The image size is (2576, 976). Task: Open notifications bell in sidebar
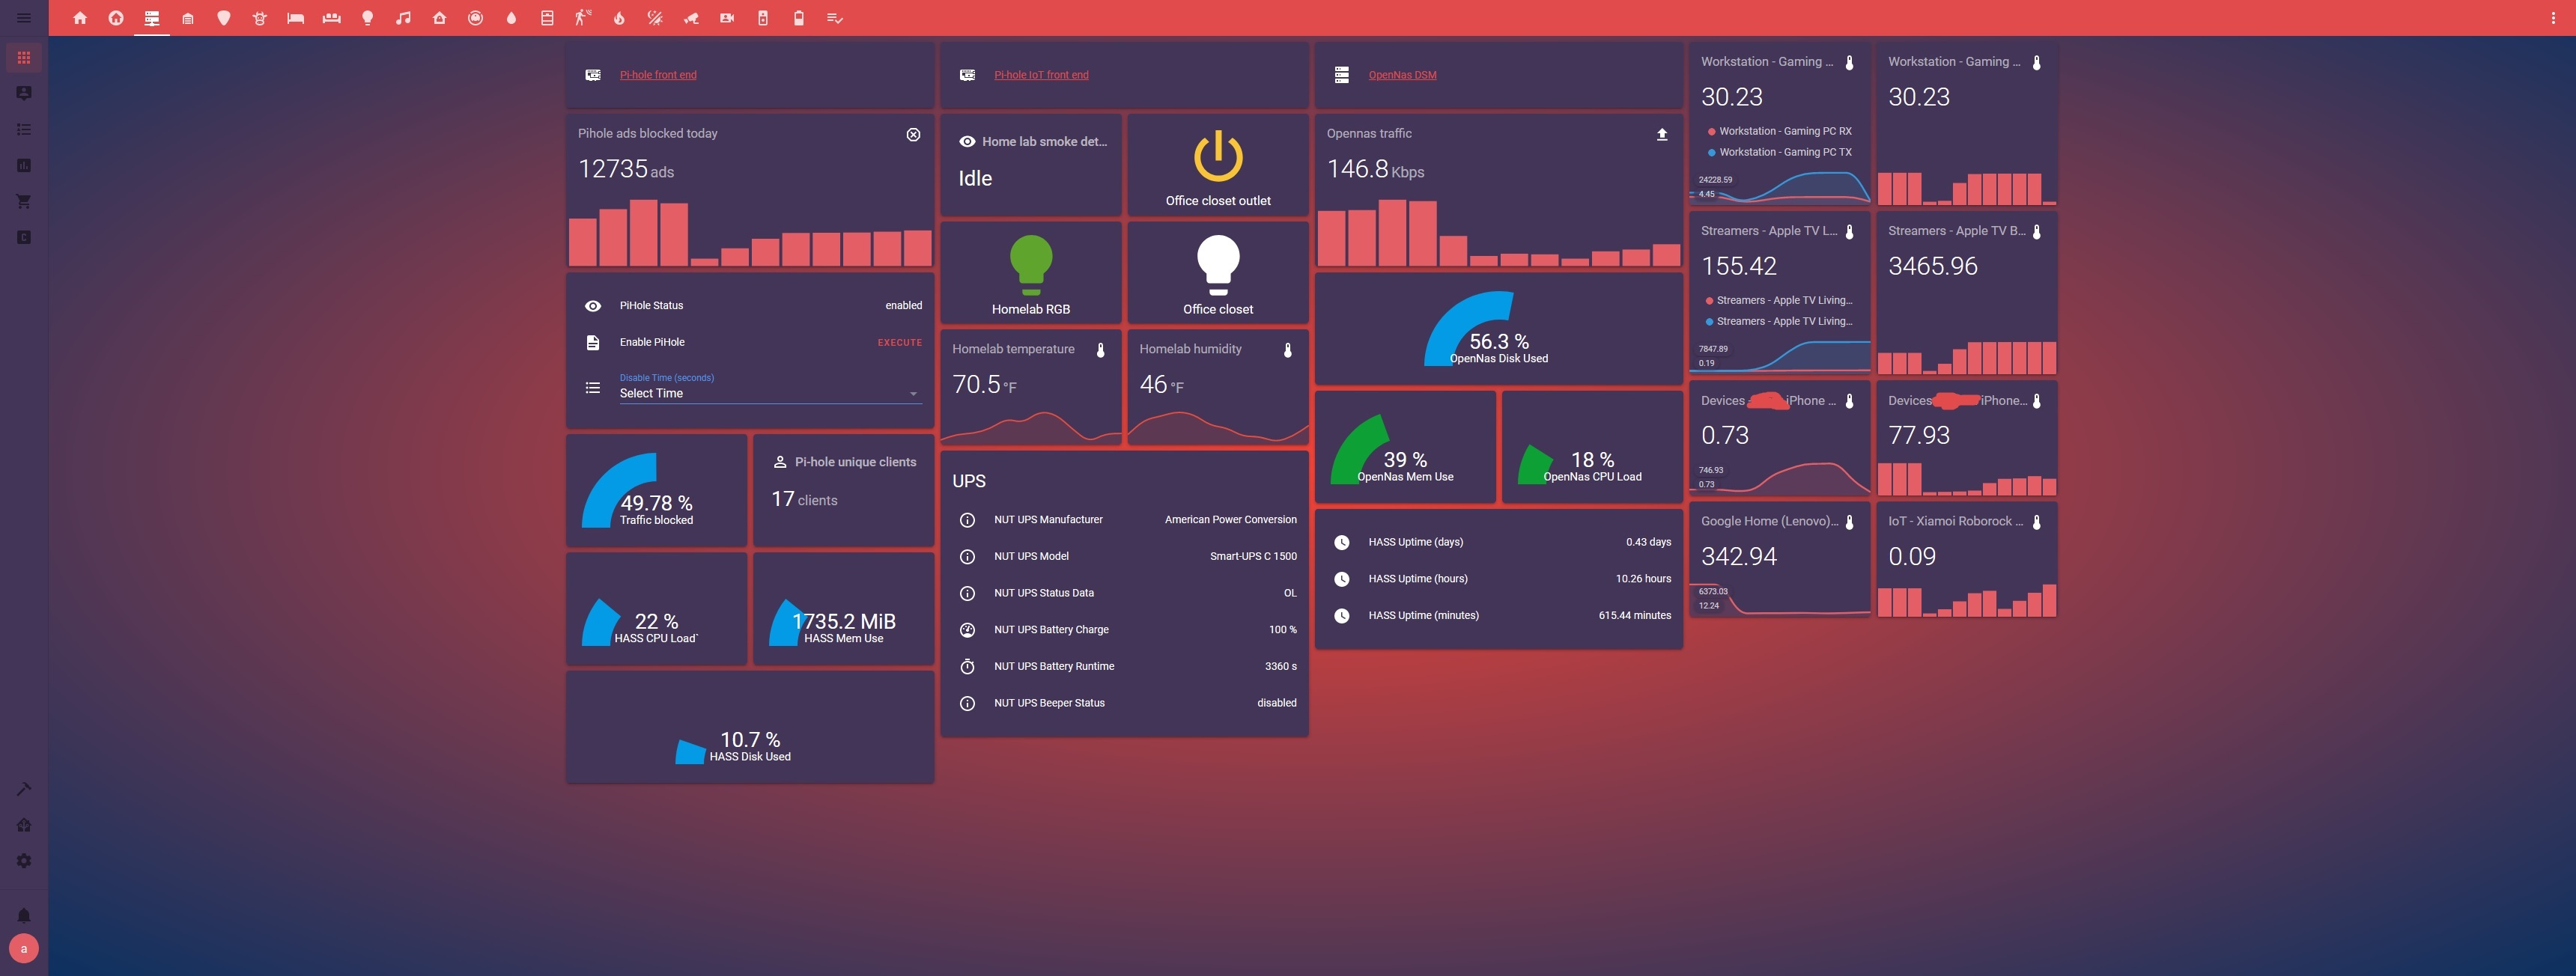point(24,915)
